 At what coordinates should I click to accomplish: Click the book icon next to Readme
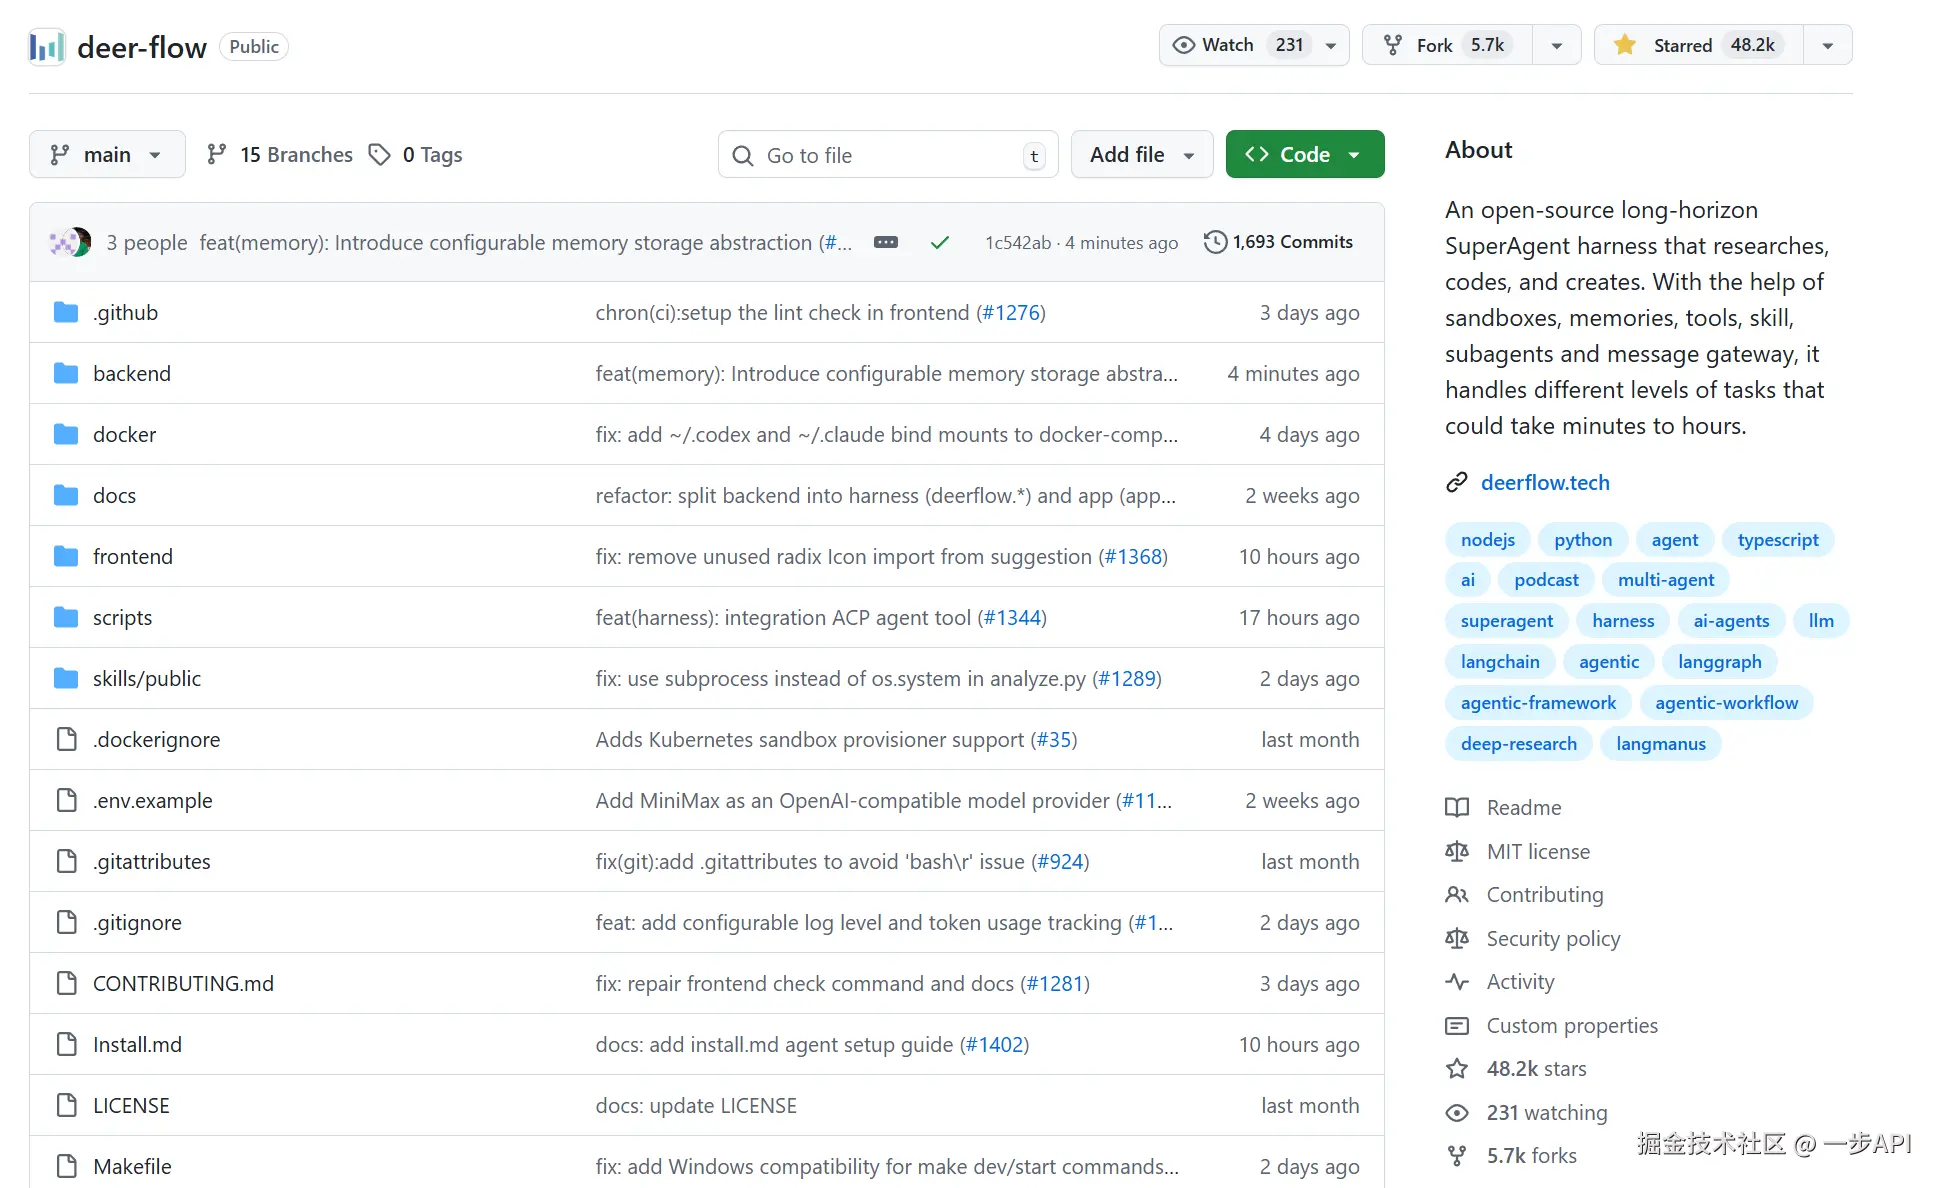(x=1457, y=808)
